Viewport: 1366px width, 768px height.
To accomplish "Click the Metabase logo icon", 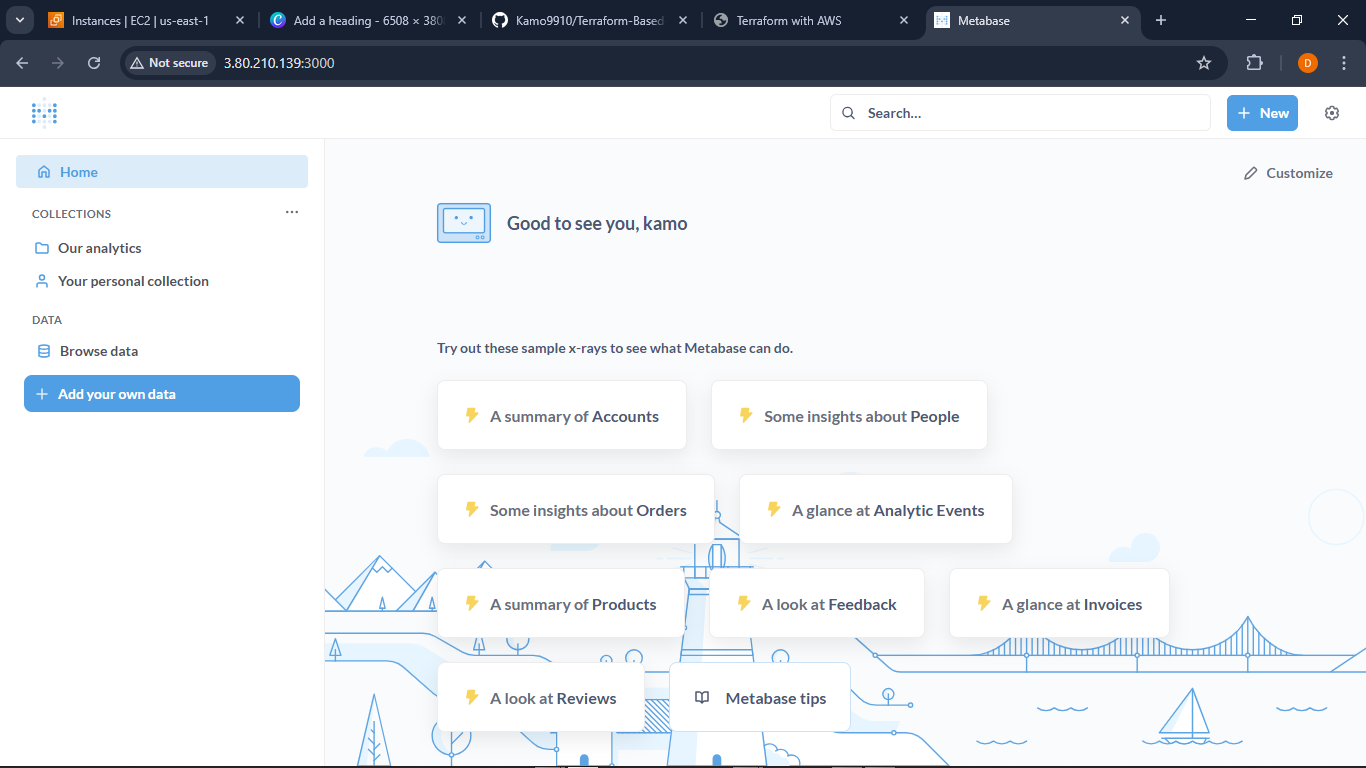I will (44, 113).
